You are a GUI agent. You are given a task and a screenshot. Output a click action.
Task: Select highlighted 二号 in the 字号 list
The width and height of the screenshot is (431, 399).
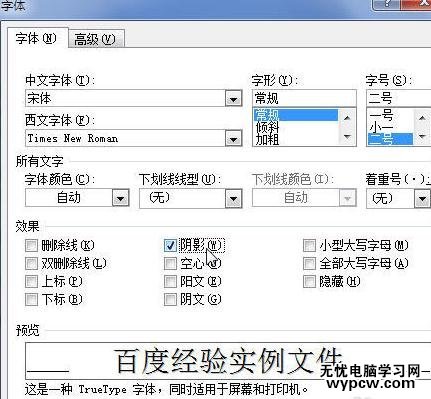point(390,139)
